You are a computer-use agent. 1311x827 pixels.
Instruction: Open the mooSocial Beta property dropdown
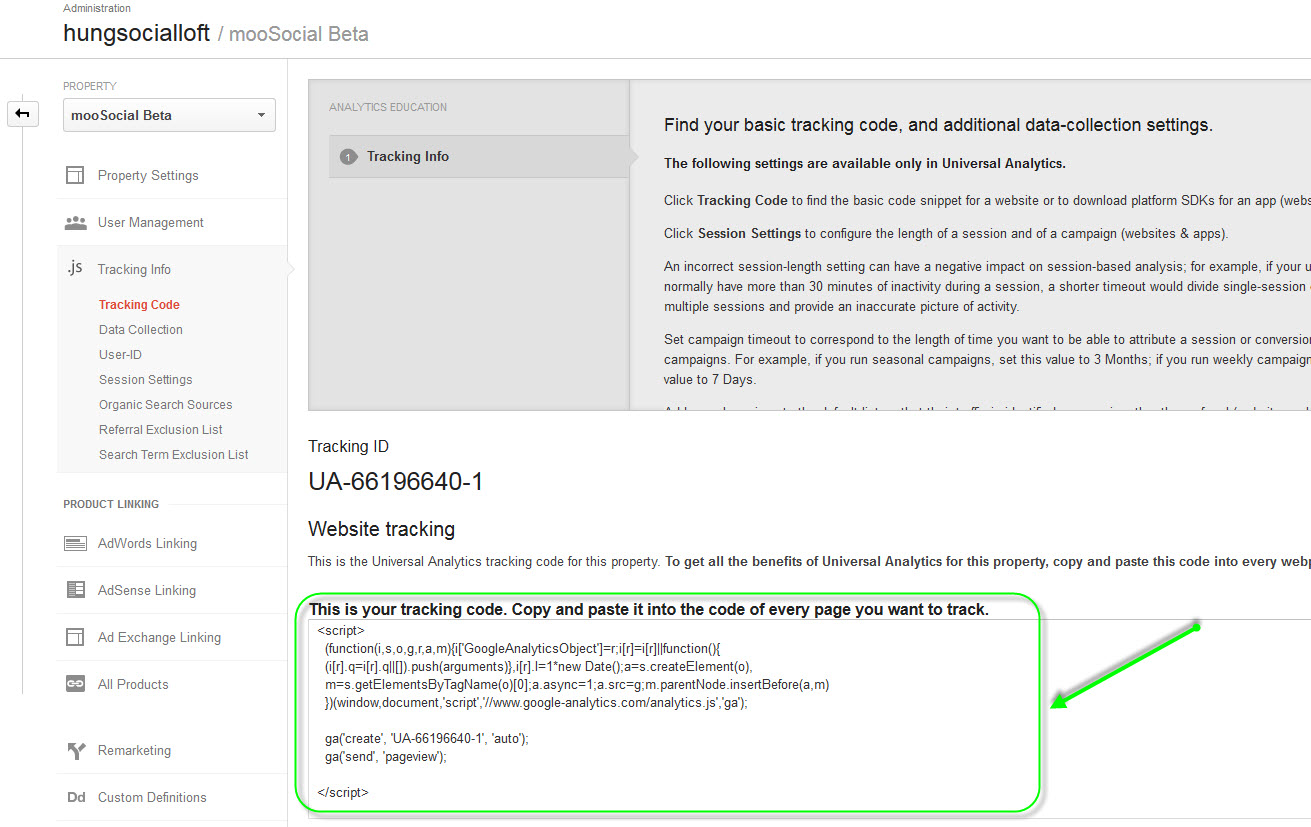[169, 115]
